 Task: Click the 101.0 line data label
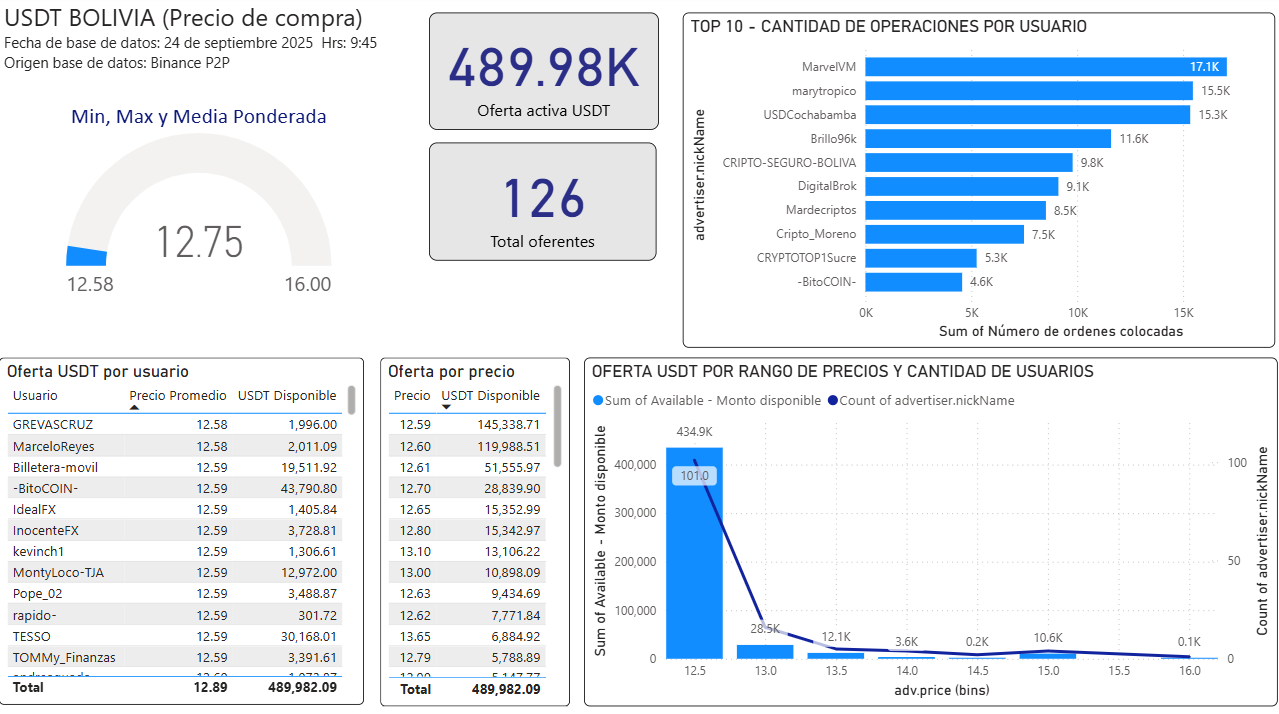click(694, 476)
